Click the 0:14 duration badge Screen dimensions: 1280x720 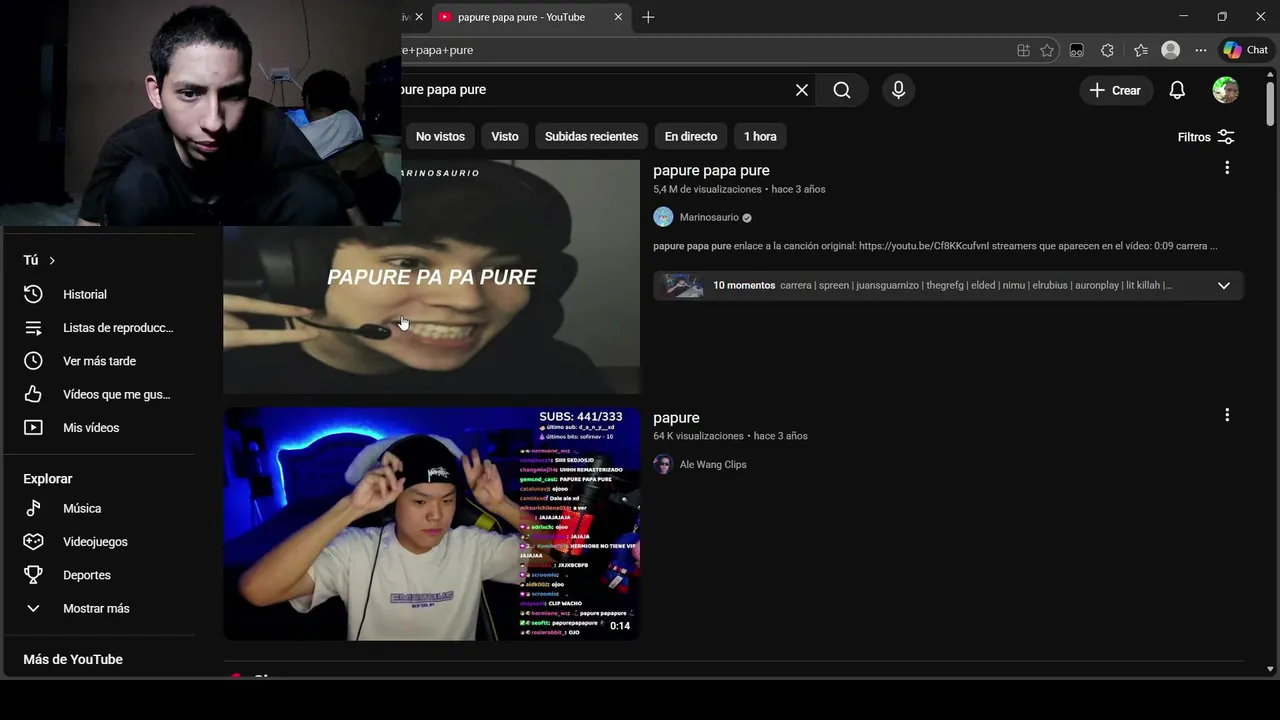(x=620, y=626)
